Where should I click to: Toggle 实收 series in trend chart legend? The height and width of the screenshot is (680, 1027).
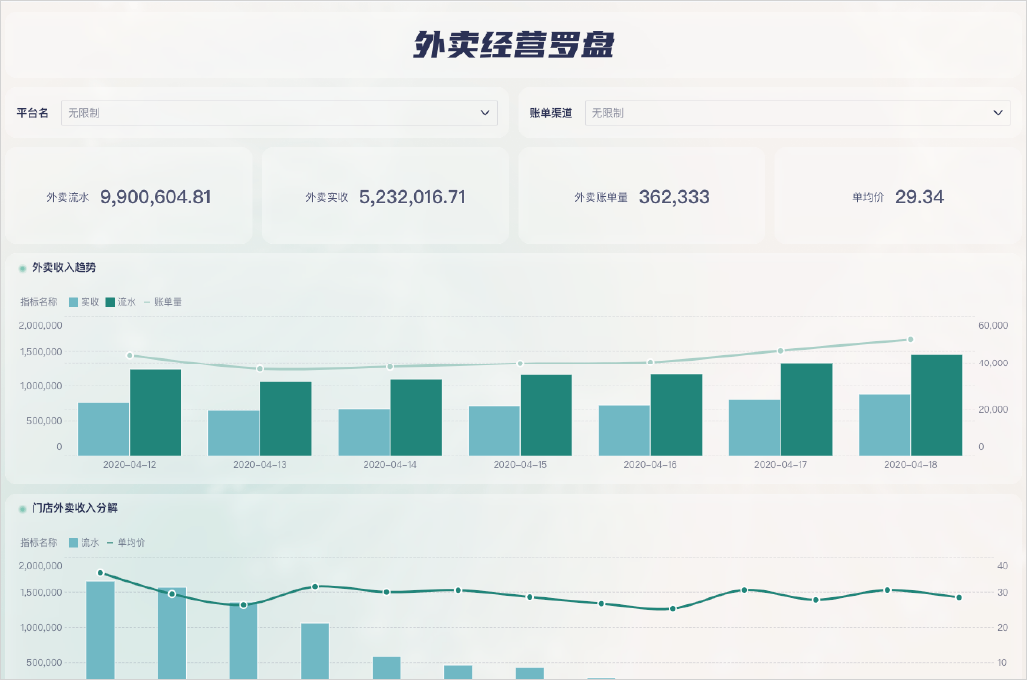84,301
